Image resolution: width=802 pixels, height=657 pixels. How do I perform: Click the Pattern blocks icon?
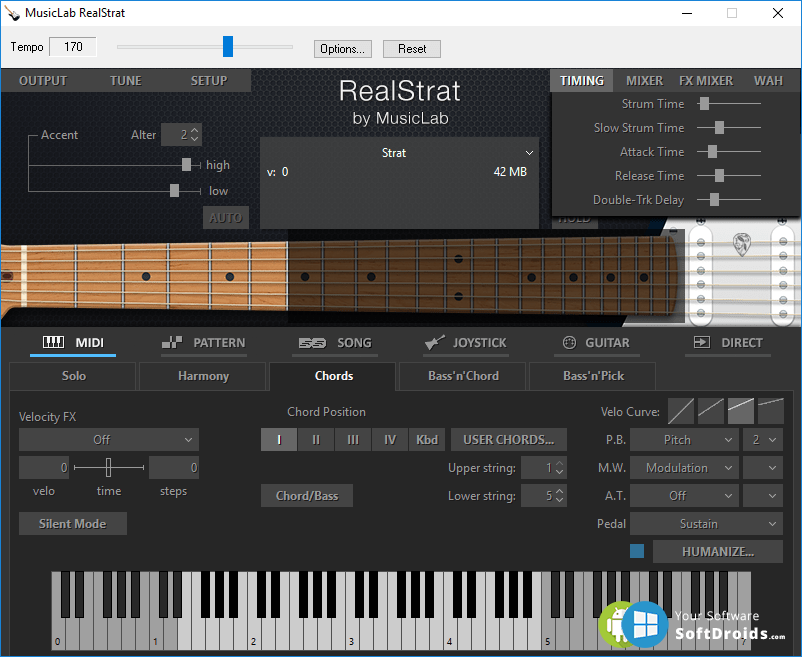coord(172,343)
